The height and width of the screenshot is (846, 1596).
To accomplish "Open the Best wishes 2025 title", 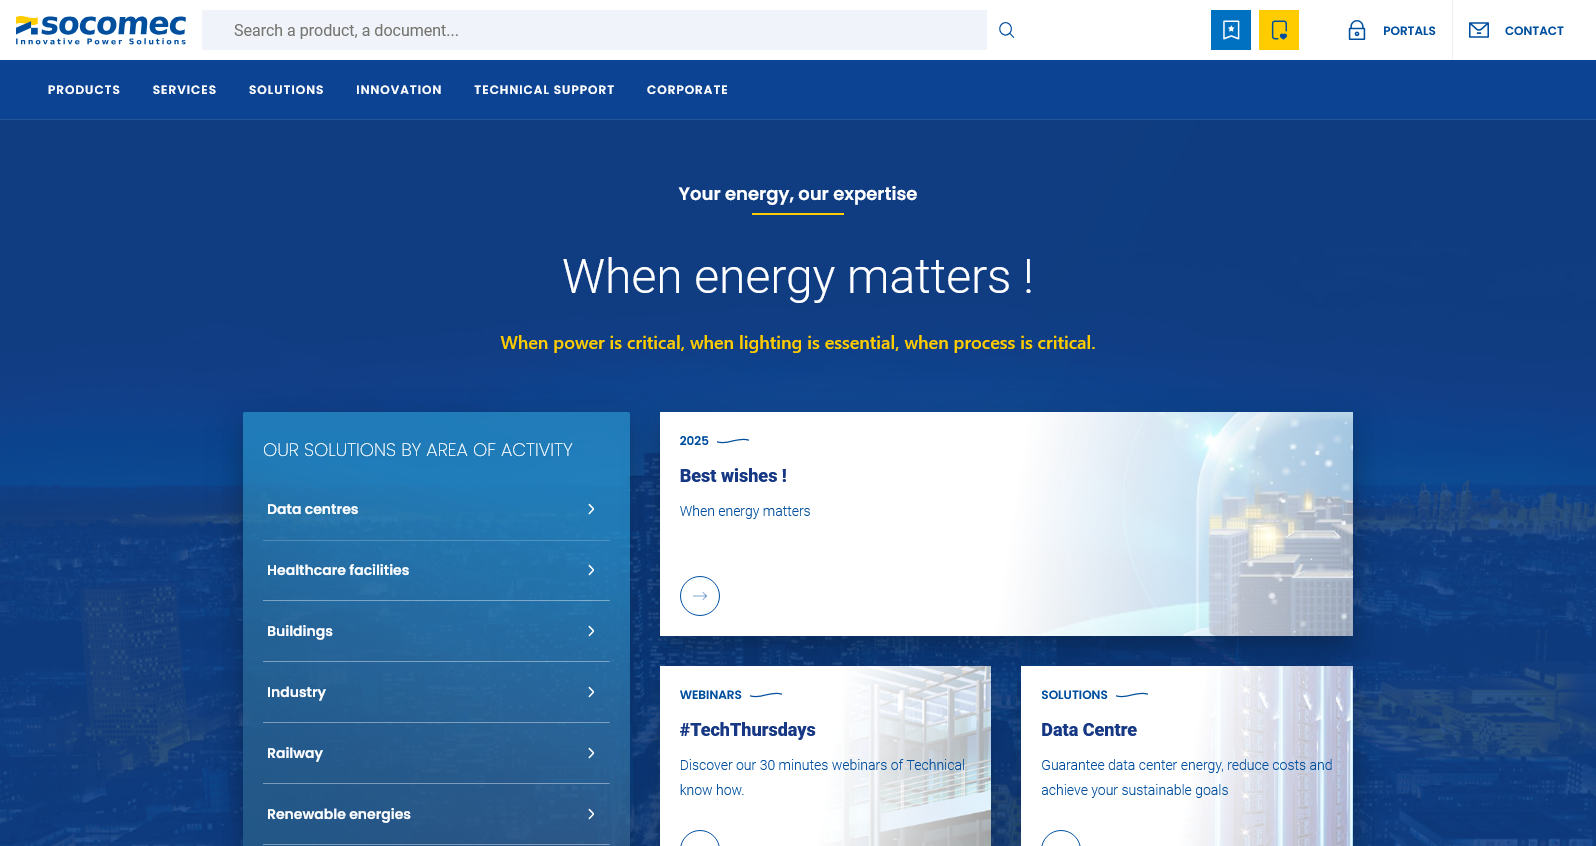I will point(733,476).
